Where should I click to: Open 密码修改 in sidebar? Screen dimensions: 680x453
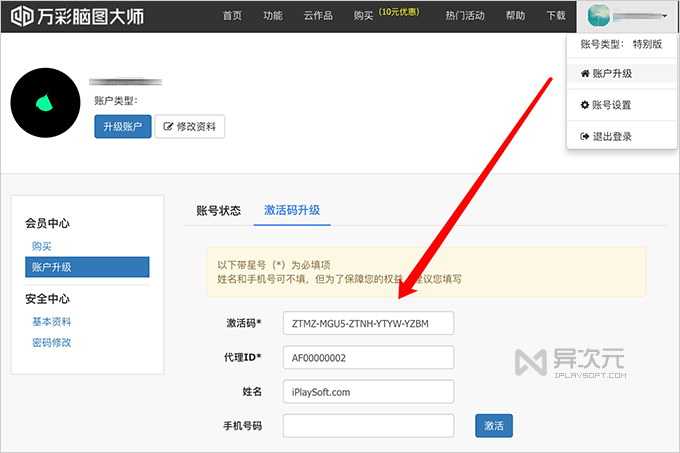[52, 342]
